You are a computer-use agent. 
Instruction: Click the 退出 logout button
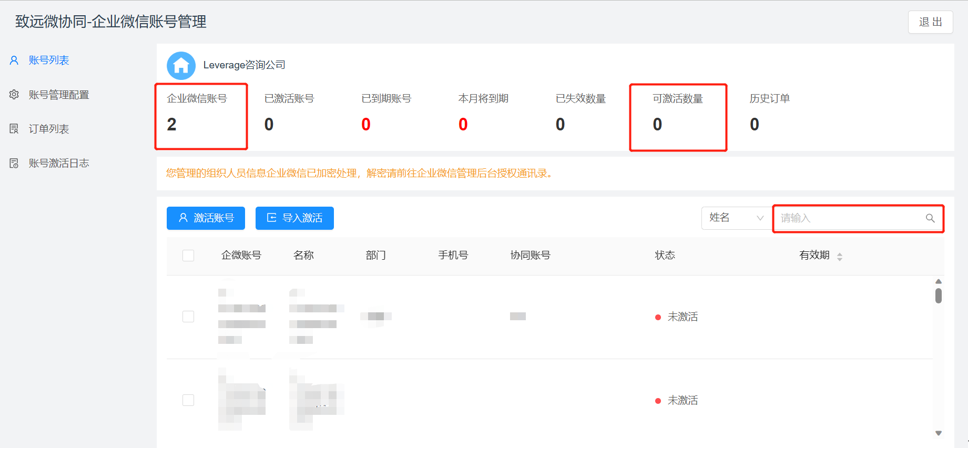click(930, 22)
